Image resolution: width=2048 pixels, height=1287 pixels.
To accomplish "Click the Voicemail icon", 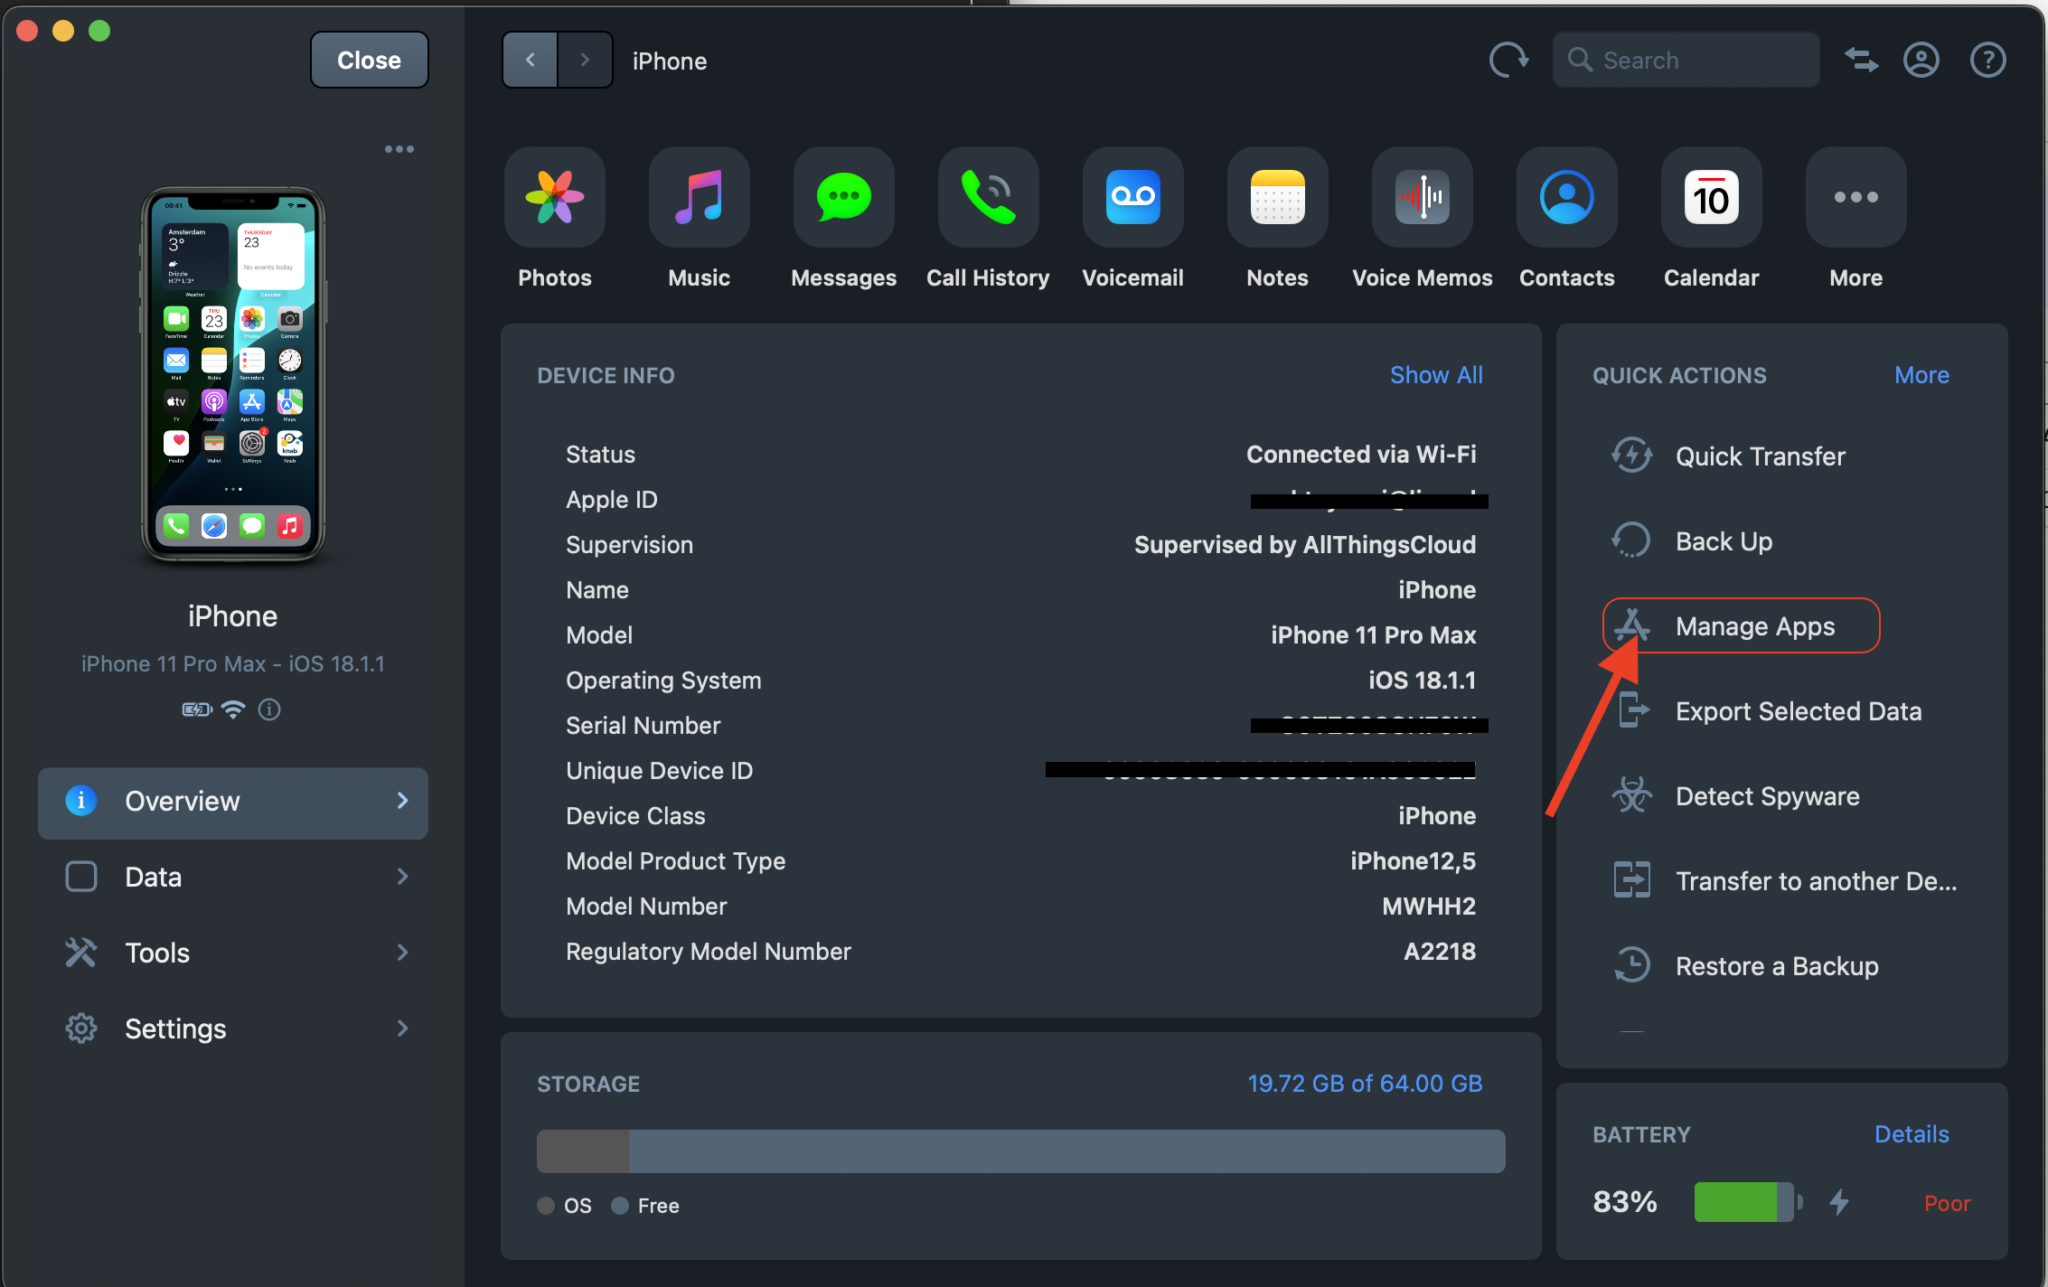I will 1132,198.
